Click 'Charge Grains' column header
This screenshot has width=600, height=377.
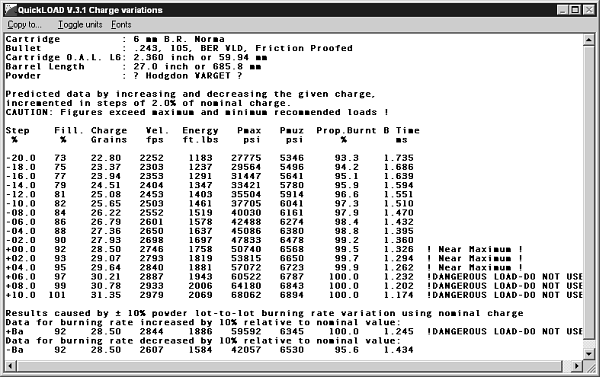click(109, 135)
